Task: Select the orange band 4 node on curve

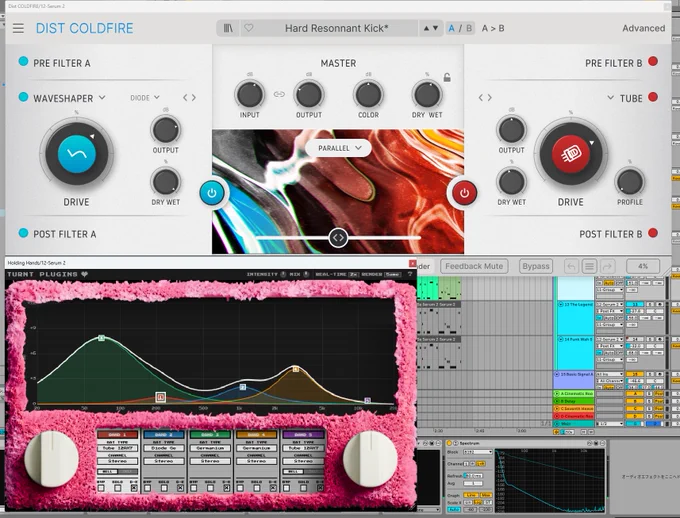Action: (296, 369)
